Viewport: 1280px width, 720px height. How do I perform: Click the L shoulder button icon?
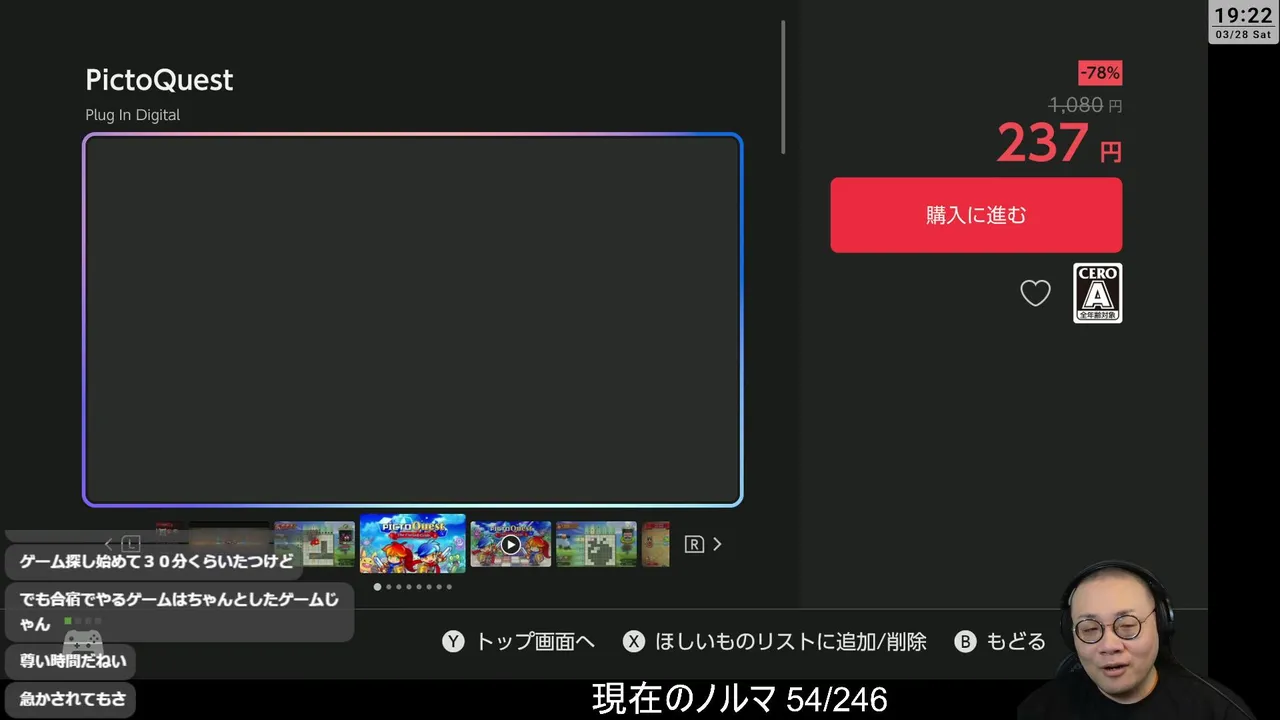pos(131,544)
